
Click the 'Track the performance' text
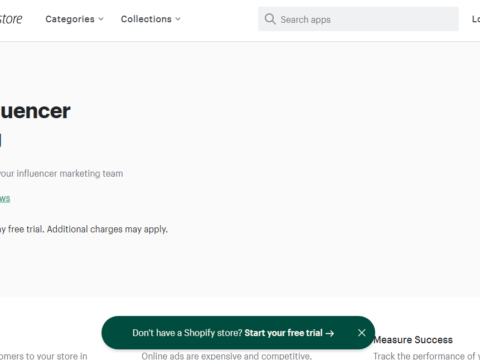pyautogui.click(x=426, y=356)
